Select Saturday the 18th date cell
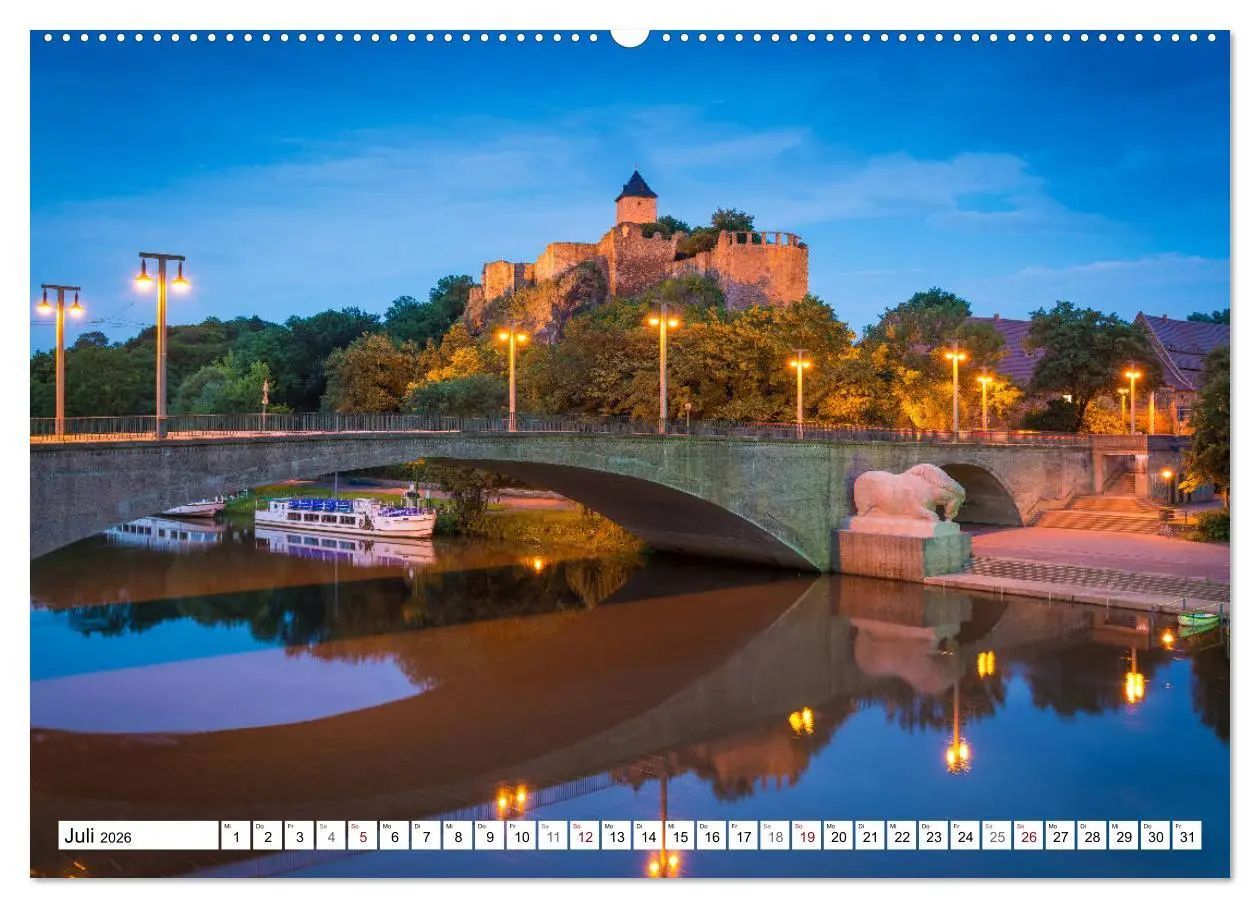The height and width of the screenshot is (908, 1260). 774,836
